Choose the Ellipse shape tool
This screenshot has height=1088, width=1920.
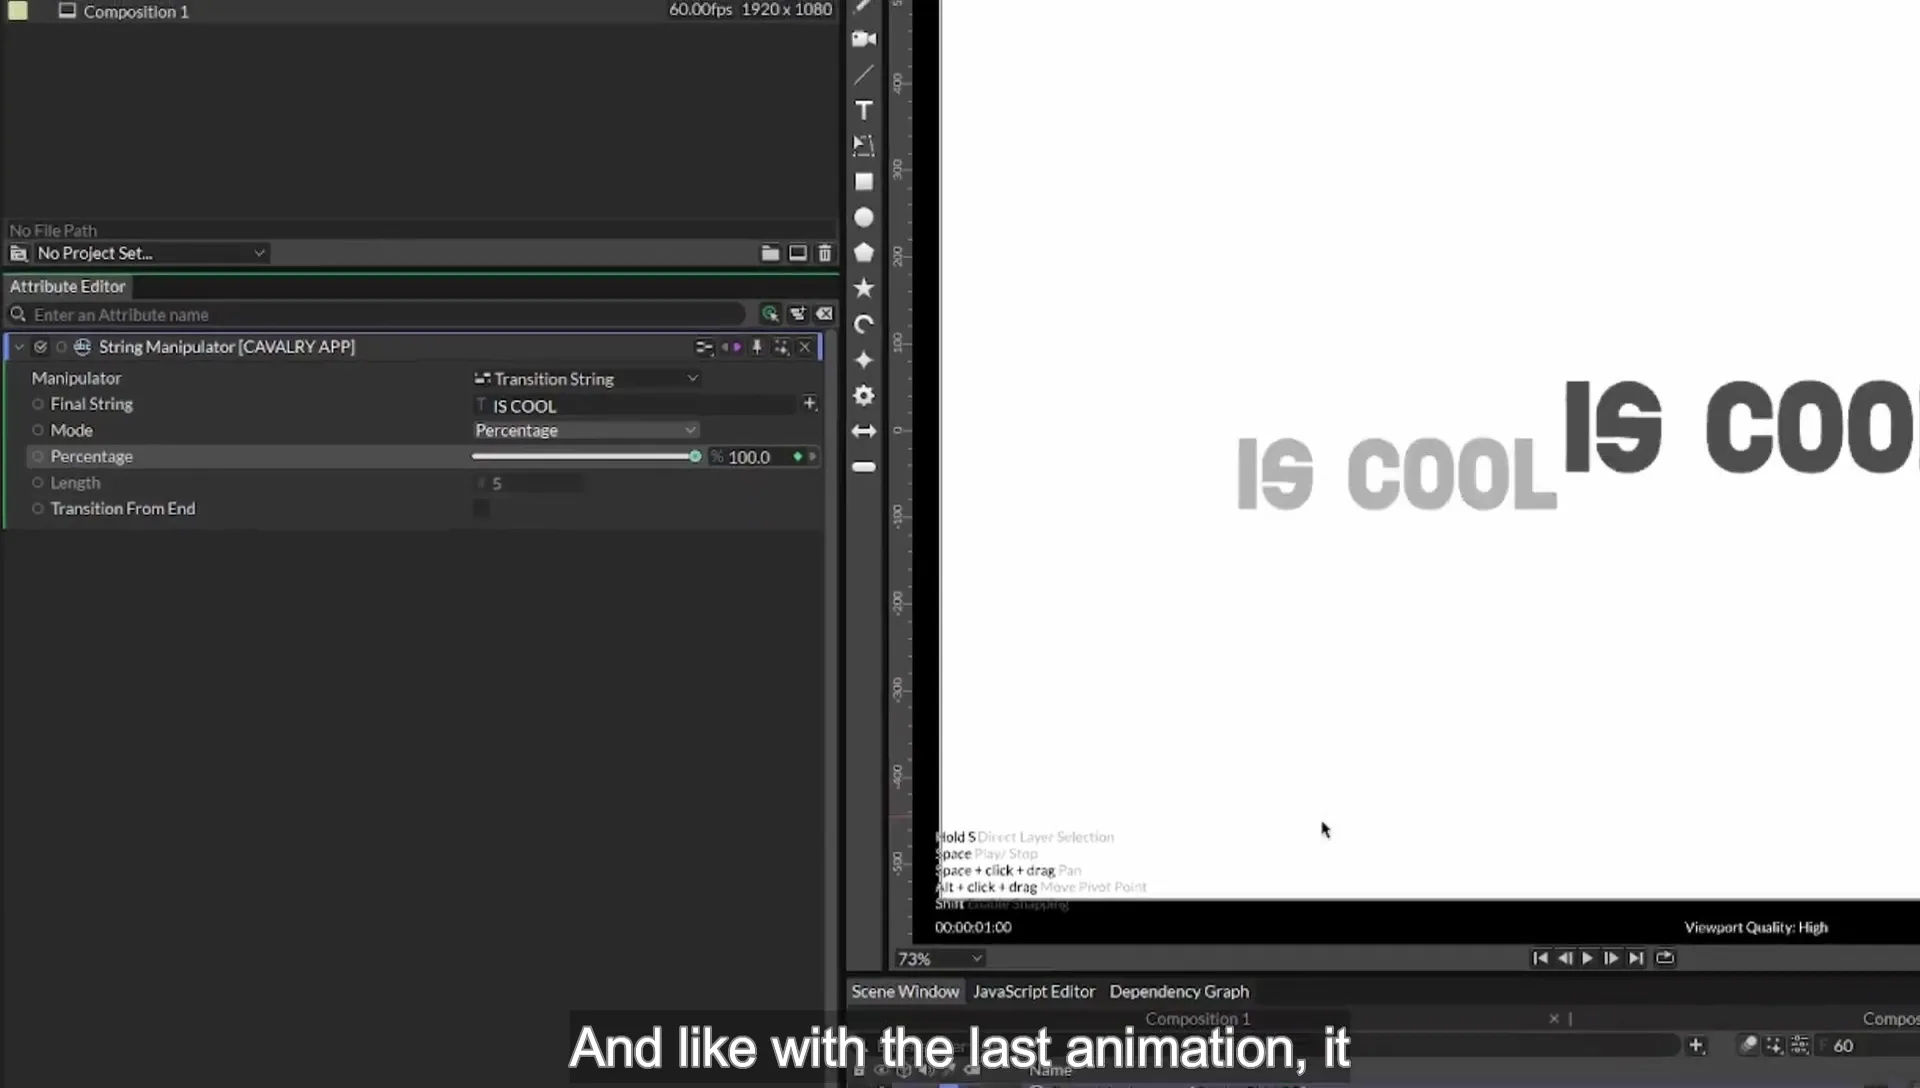[864, 217]
